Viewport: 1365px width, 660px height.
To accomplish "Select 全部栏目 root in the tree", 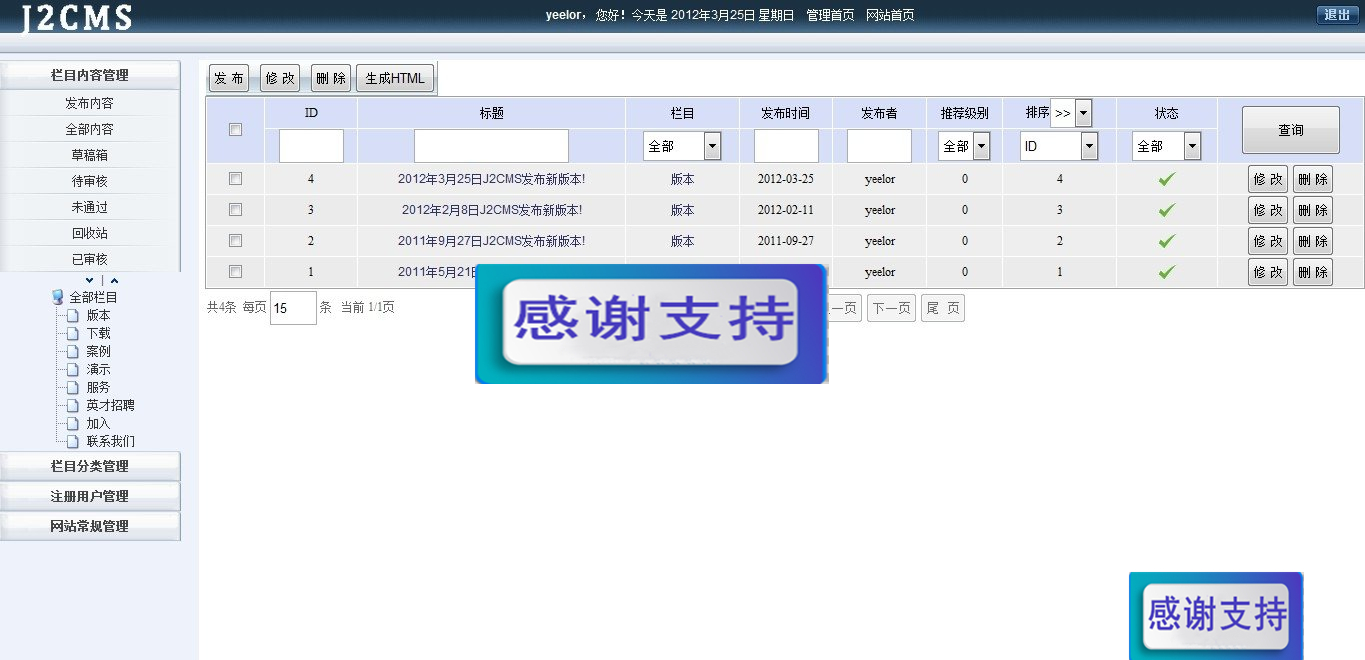I will [x=93, y=297].
